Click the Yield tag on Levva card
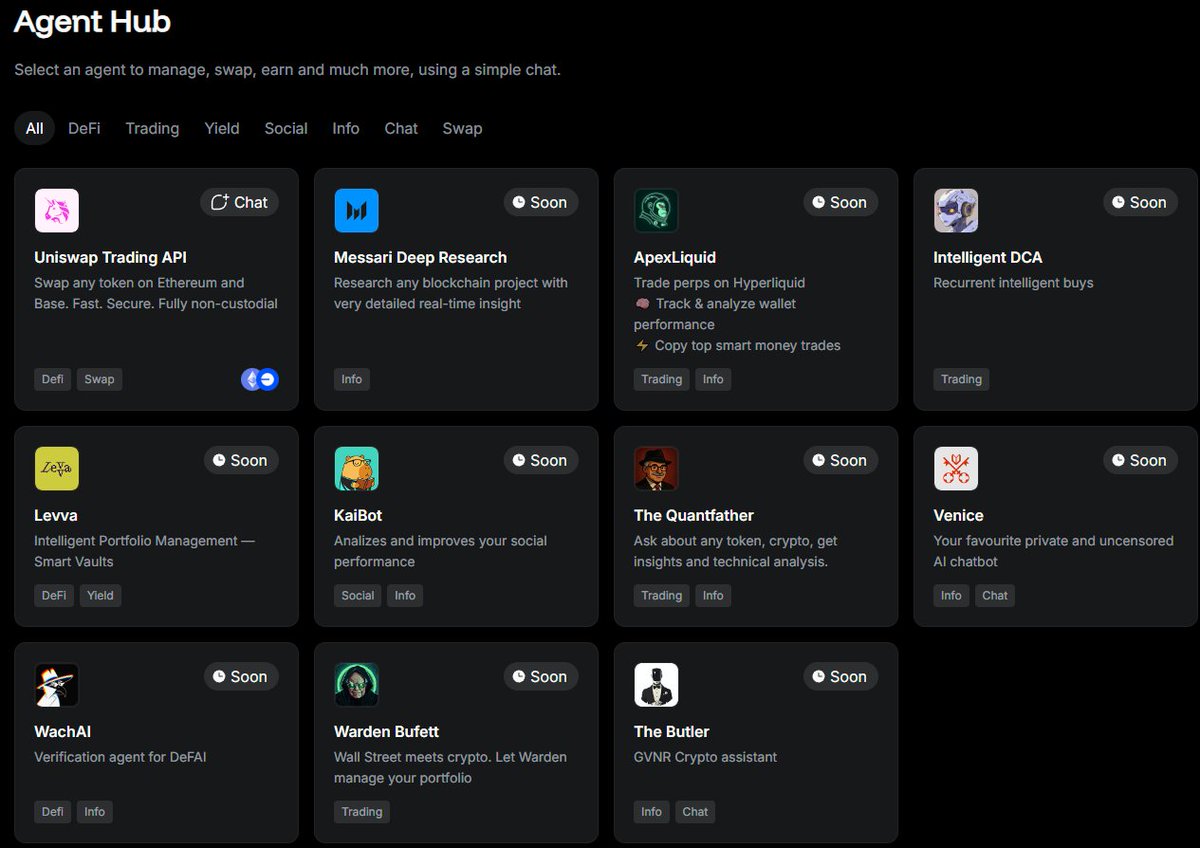 (100, 595)
